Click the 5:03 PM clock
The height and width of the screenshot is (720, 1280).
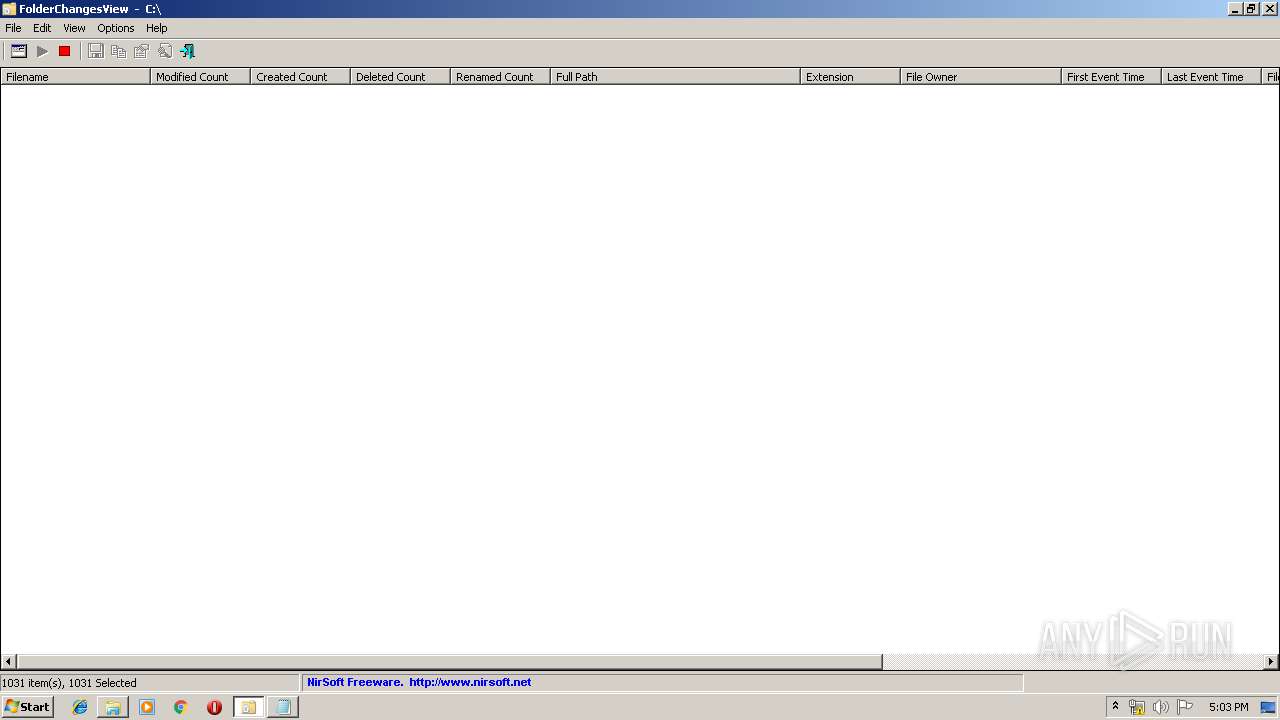[1228, 707]
